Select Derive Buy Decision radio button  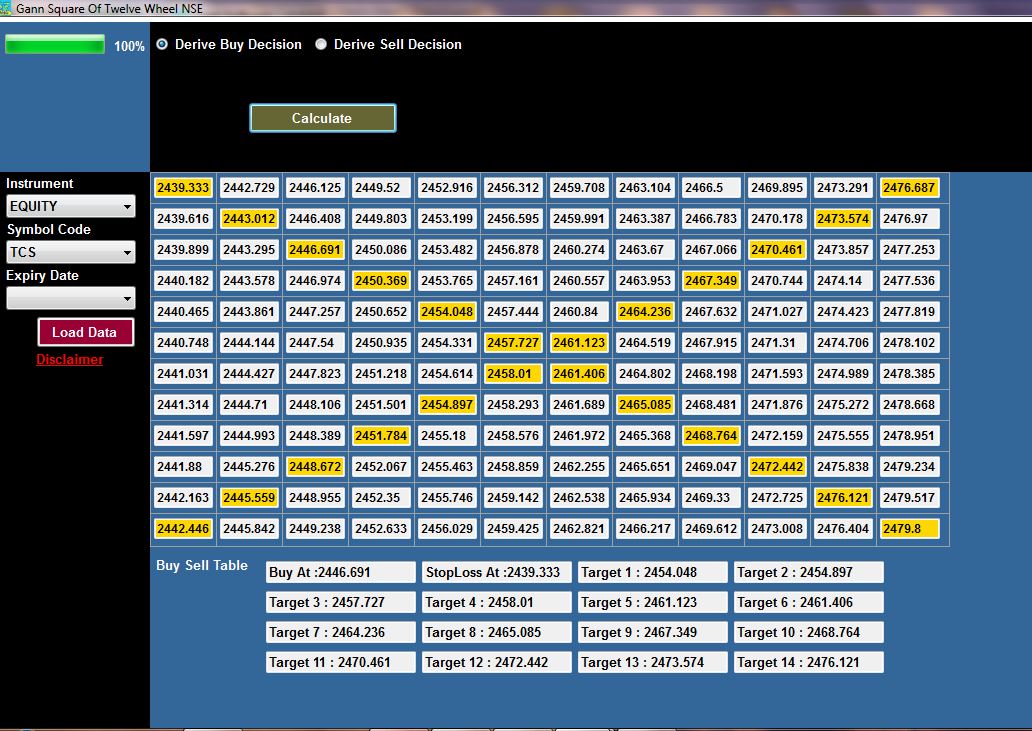coord(162,45)
